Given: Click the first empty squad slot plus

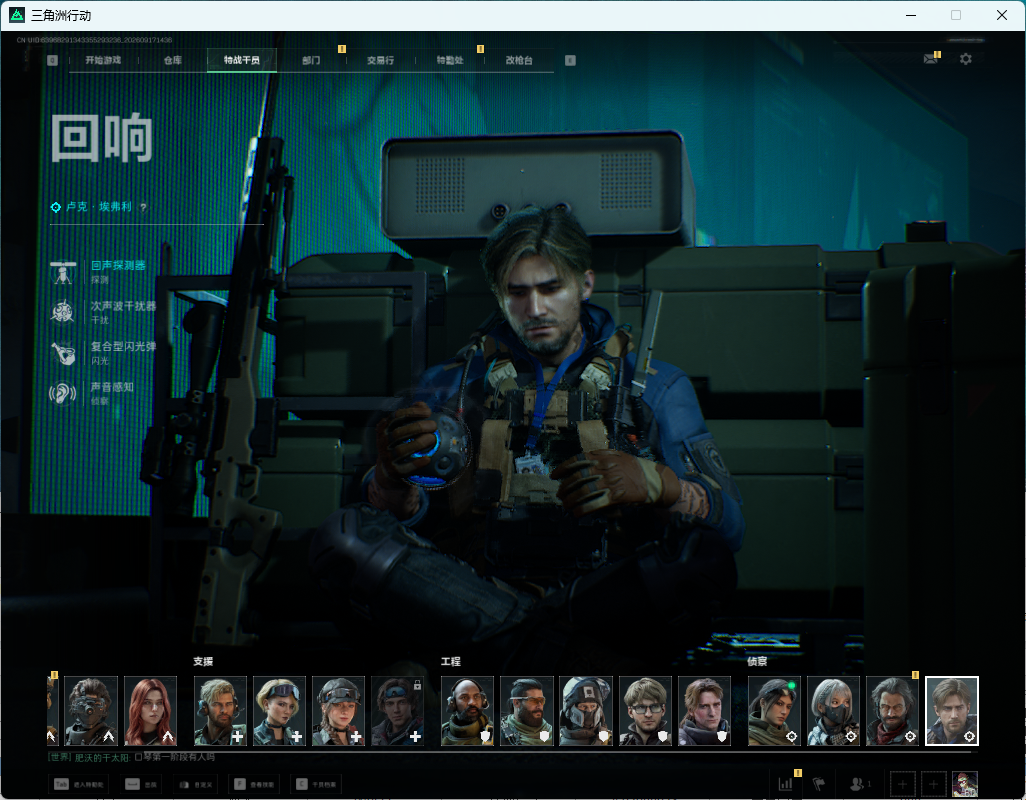Looking at the screenshot, I should pyautogui.click(x=902, y=784).
